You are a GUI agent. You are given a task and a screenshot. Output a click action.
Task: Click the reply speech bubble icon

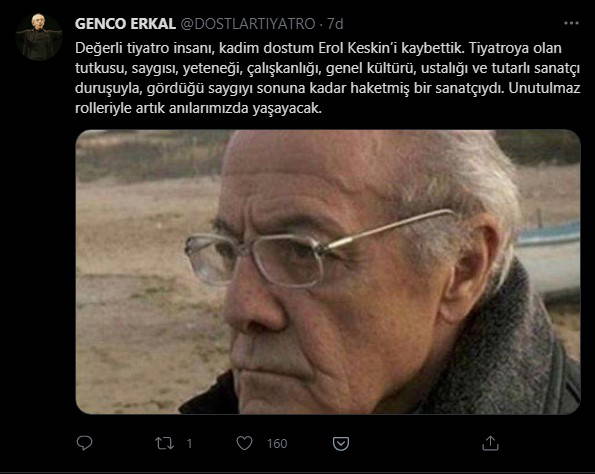[84, 443]
